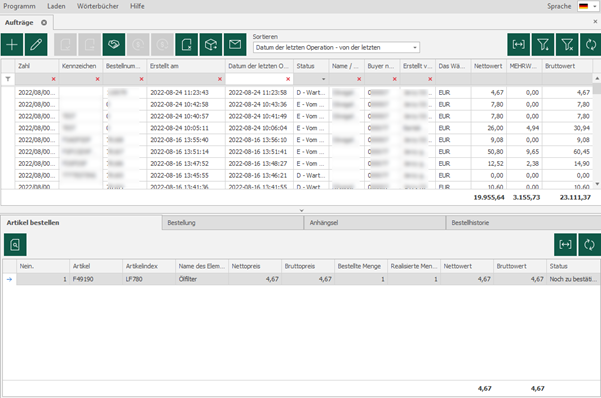Click the apply filter funnel icon
Viewport: 601px width, 398px height.
point(543,45)
